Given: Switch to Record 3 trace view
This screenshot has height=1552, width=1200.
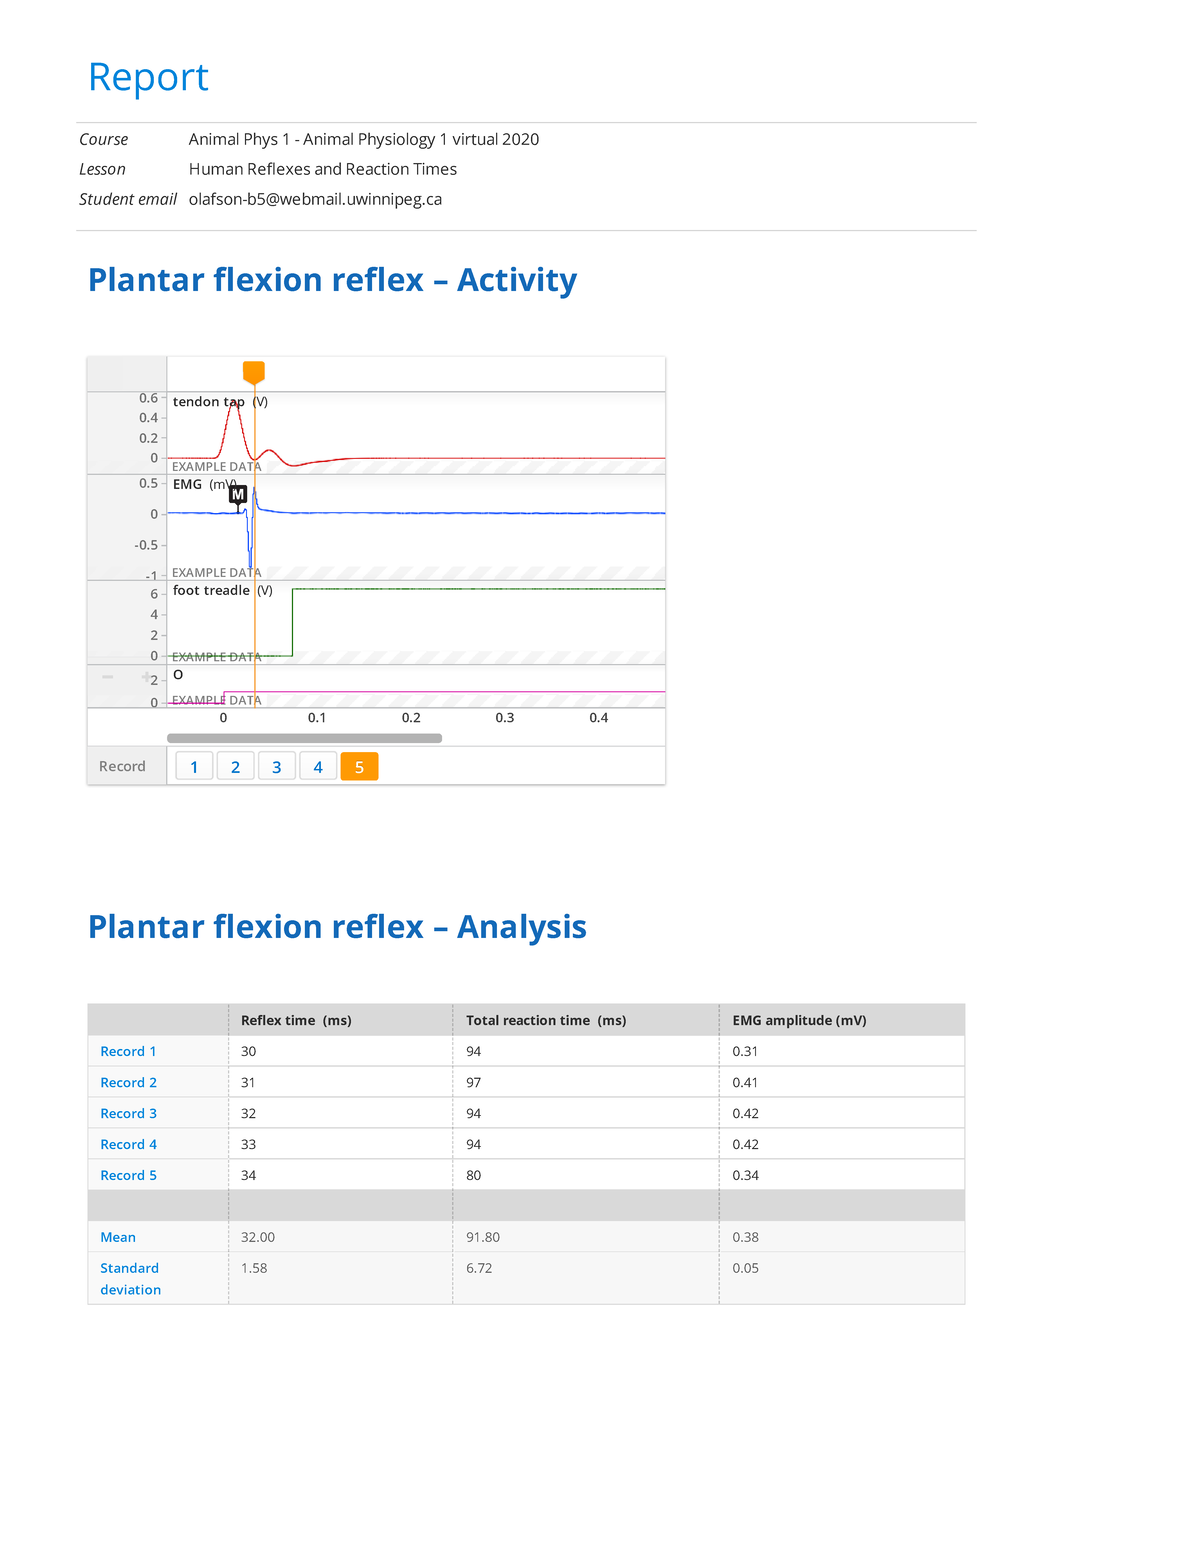Looking at the screenshot, I should pyautogui.click(x=276, y=766).
